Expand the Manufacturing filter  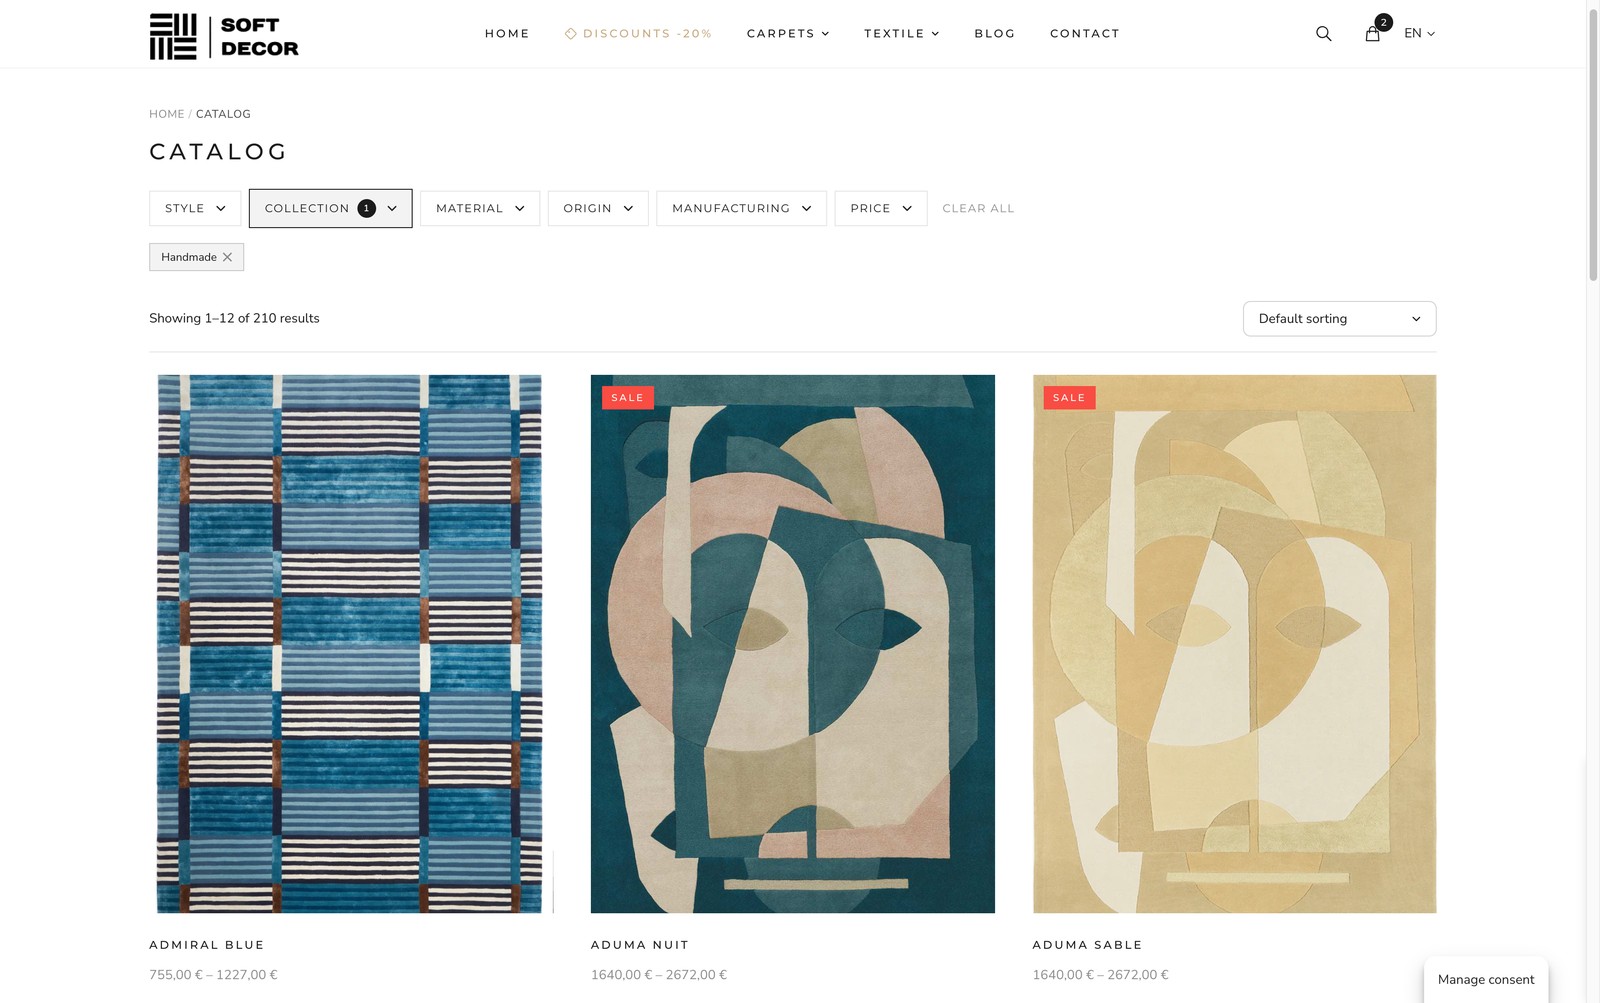[741, 208]
